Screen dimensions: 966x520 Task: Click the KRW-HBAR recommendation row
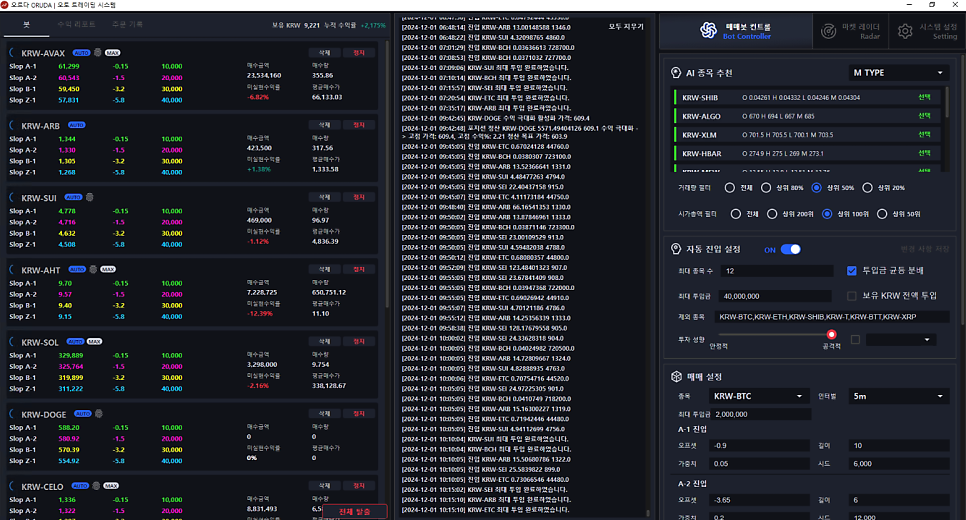(807, 153)
